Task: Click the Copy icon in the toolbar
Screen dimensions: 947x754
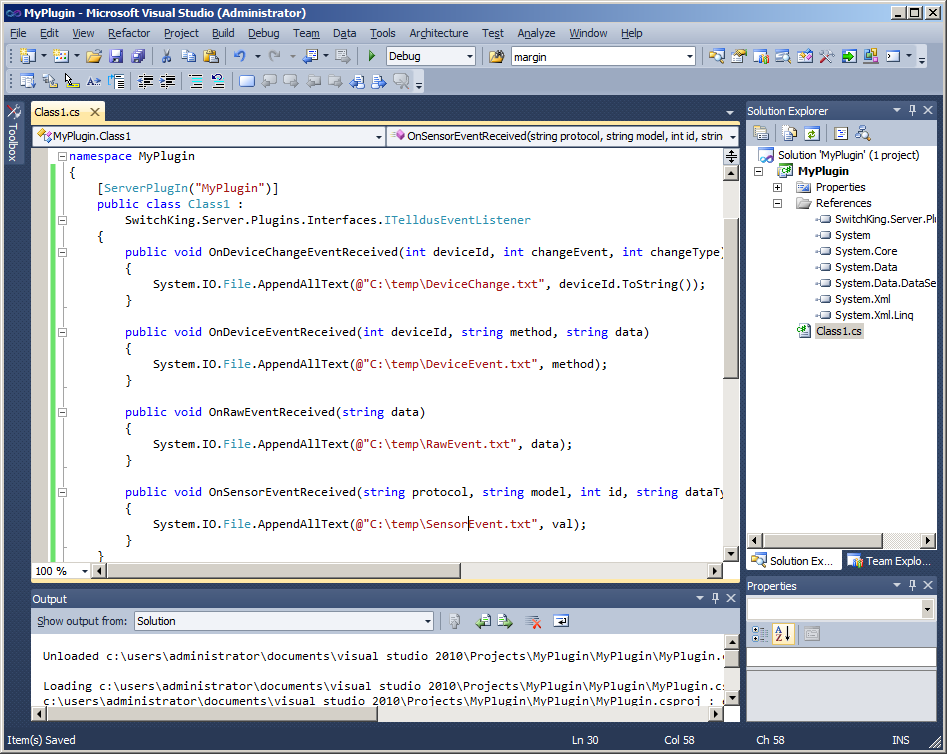Action: [x=188, y=56]
